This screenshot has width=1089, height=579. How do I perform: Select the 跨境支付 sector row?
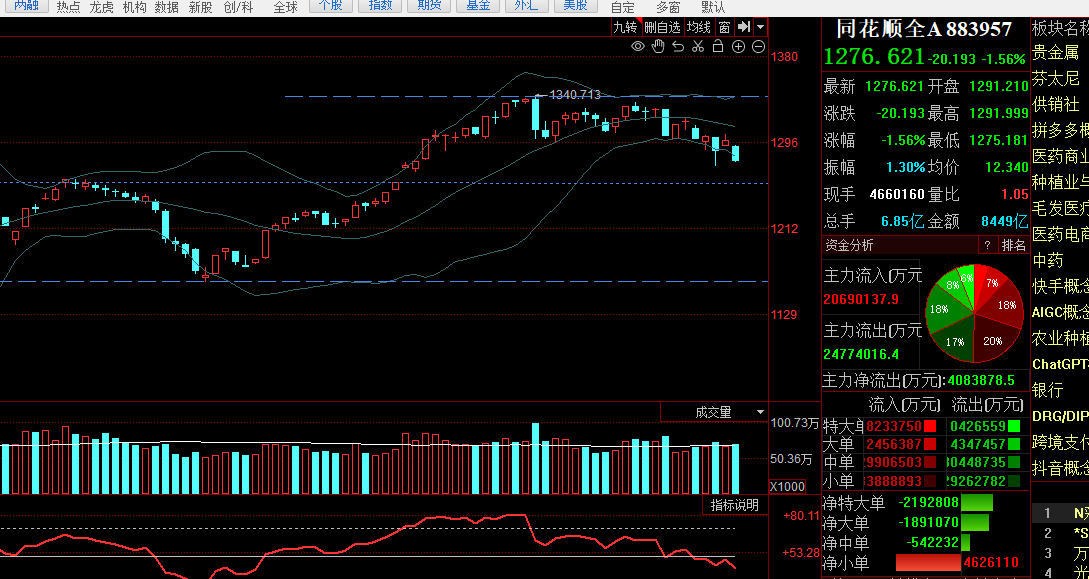click(1061, 443)
